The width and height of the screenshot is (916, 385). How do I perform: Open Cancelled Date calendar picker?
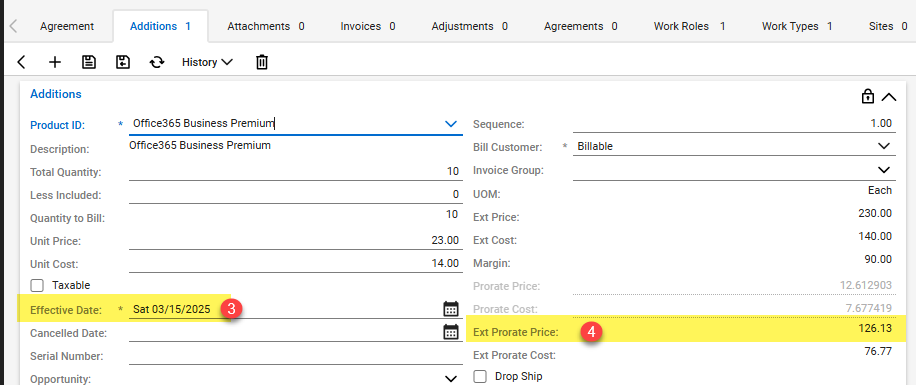(x=450, y=332)
